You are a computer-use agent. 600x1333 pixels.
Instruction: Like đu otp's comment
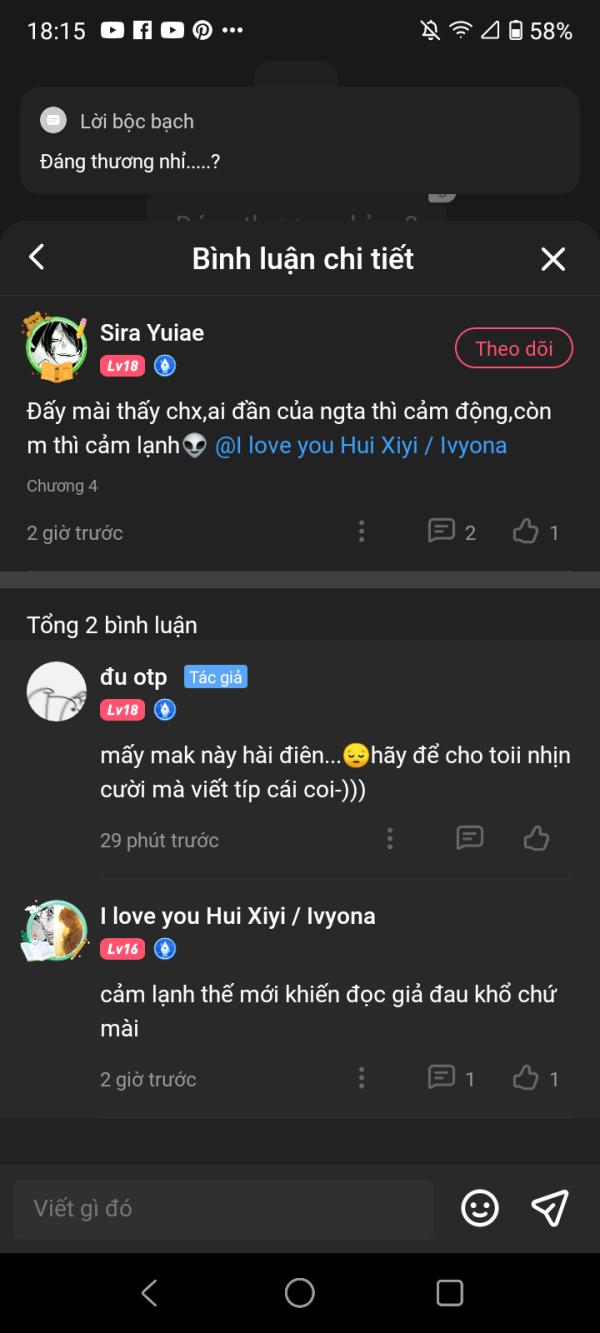537,838
